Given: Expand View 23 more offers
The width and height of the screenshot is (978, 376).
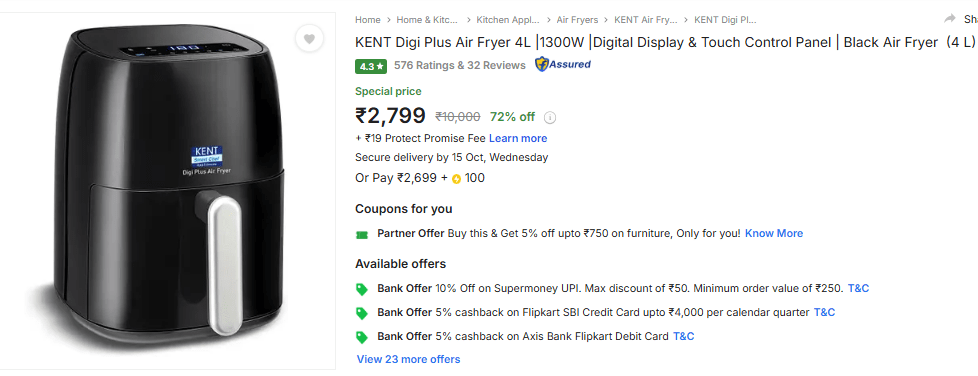Looking at the screenshot, I should coord(409,359).
